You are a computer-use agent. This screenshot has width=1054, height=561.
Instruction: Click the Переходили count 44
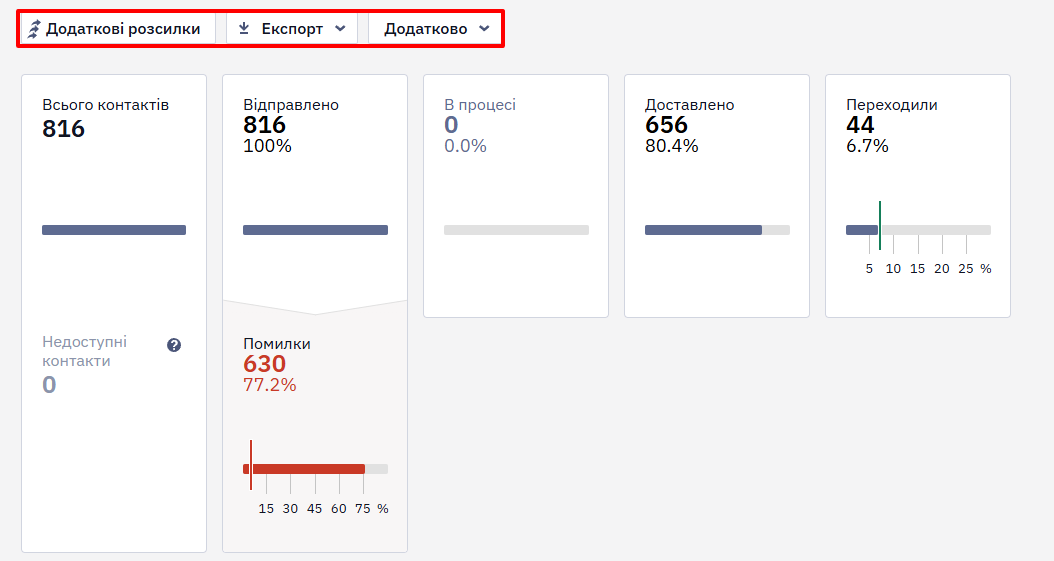click(860, 124)
